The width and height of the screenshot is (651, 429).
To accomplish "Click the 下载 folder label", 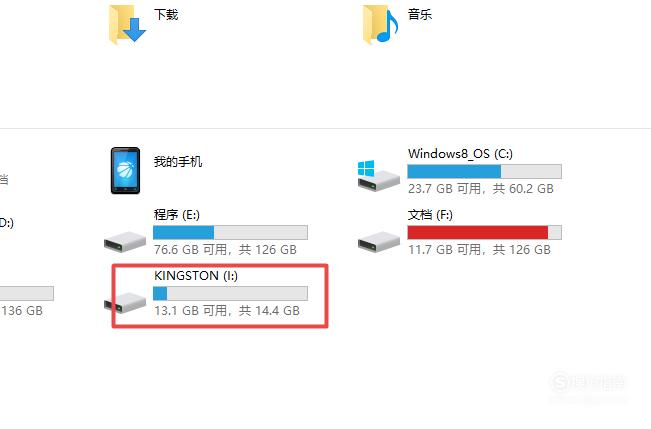I will (x=166, y=15).
